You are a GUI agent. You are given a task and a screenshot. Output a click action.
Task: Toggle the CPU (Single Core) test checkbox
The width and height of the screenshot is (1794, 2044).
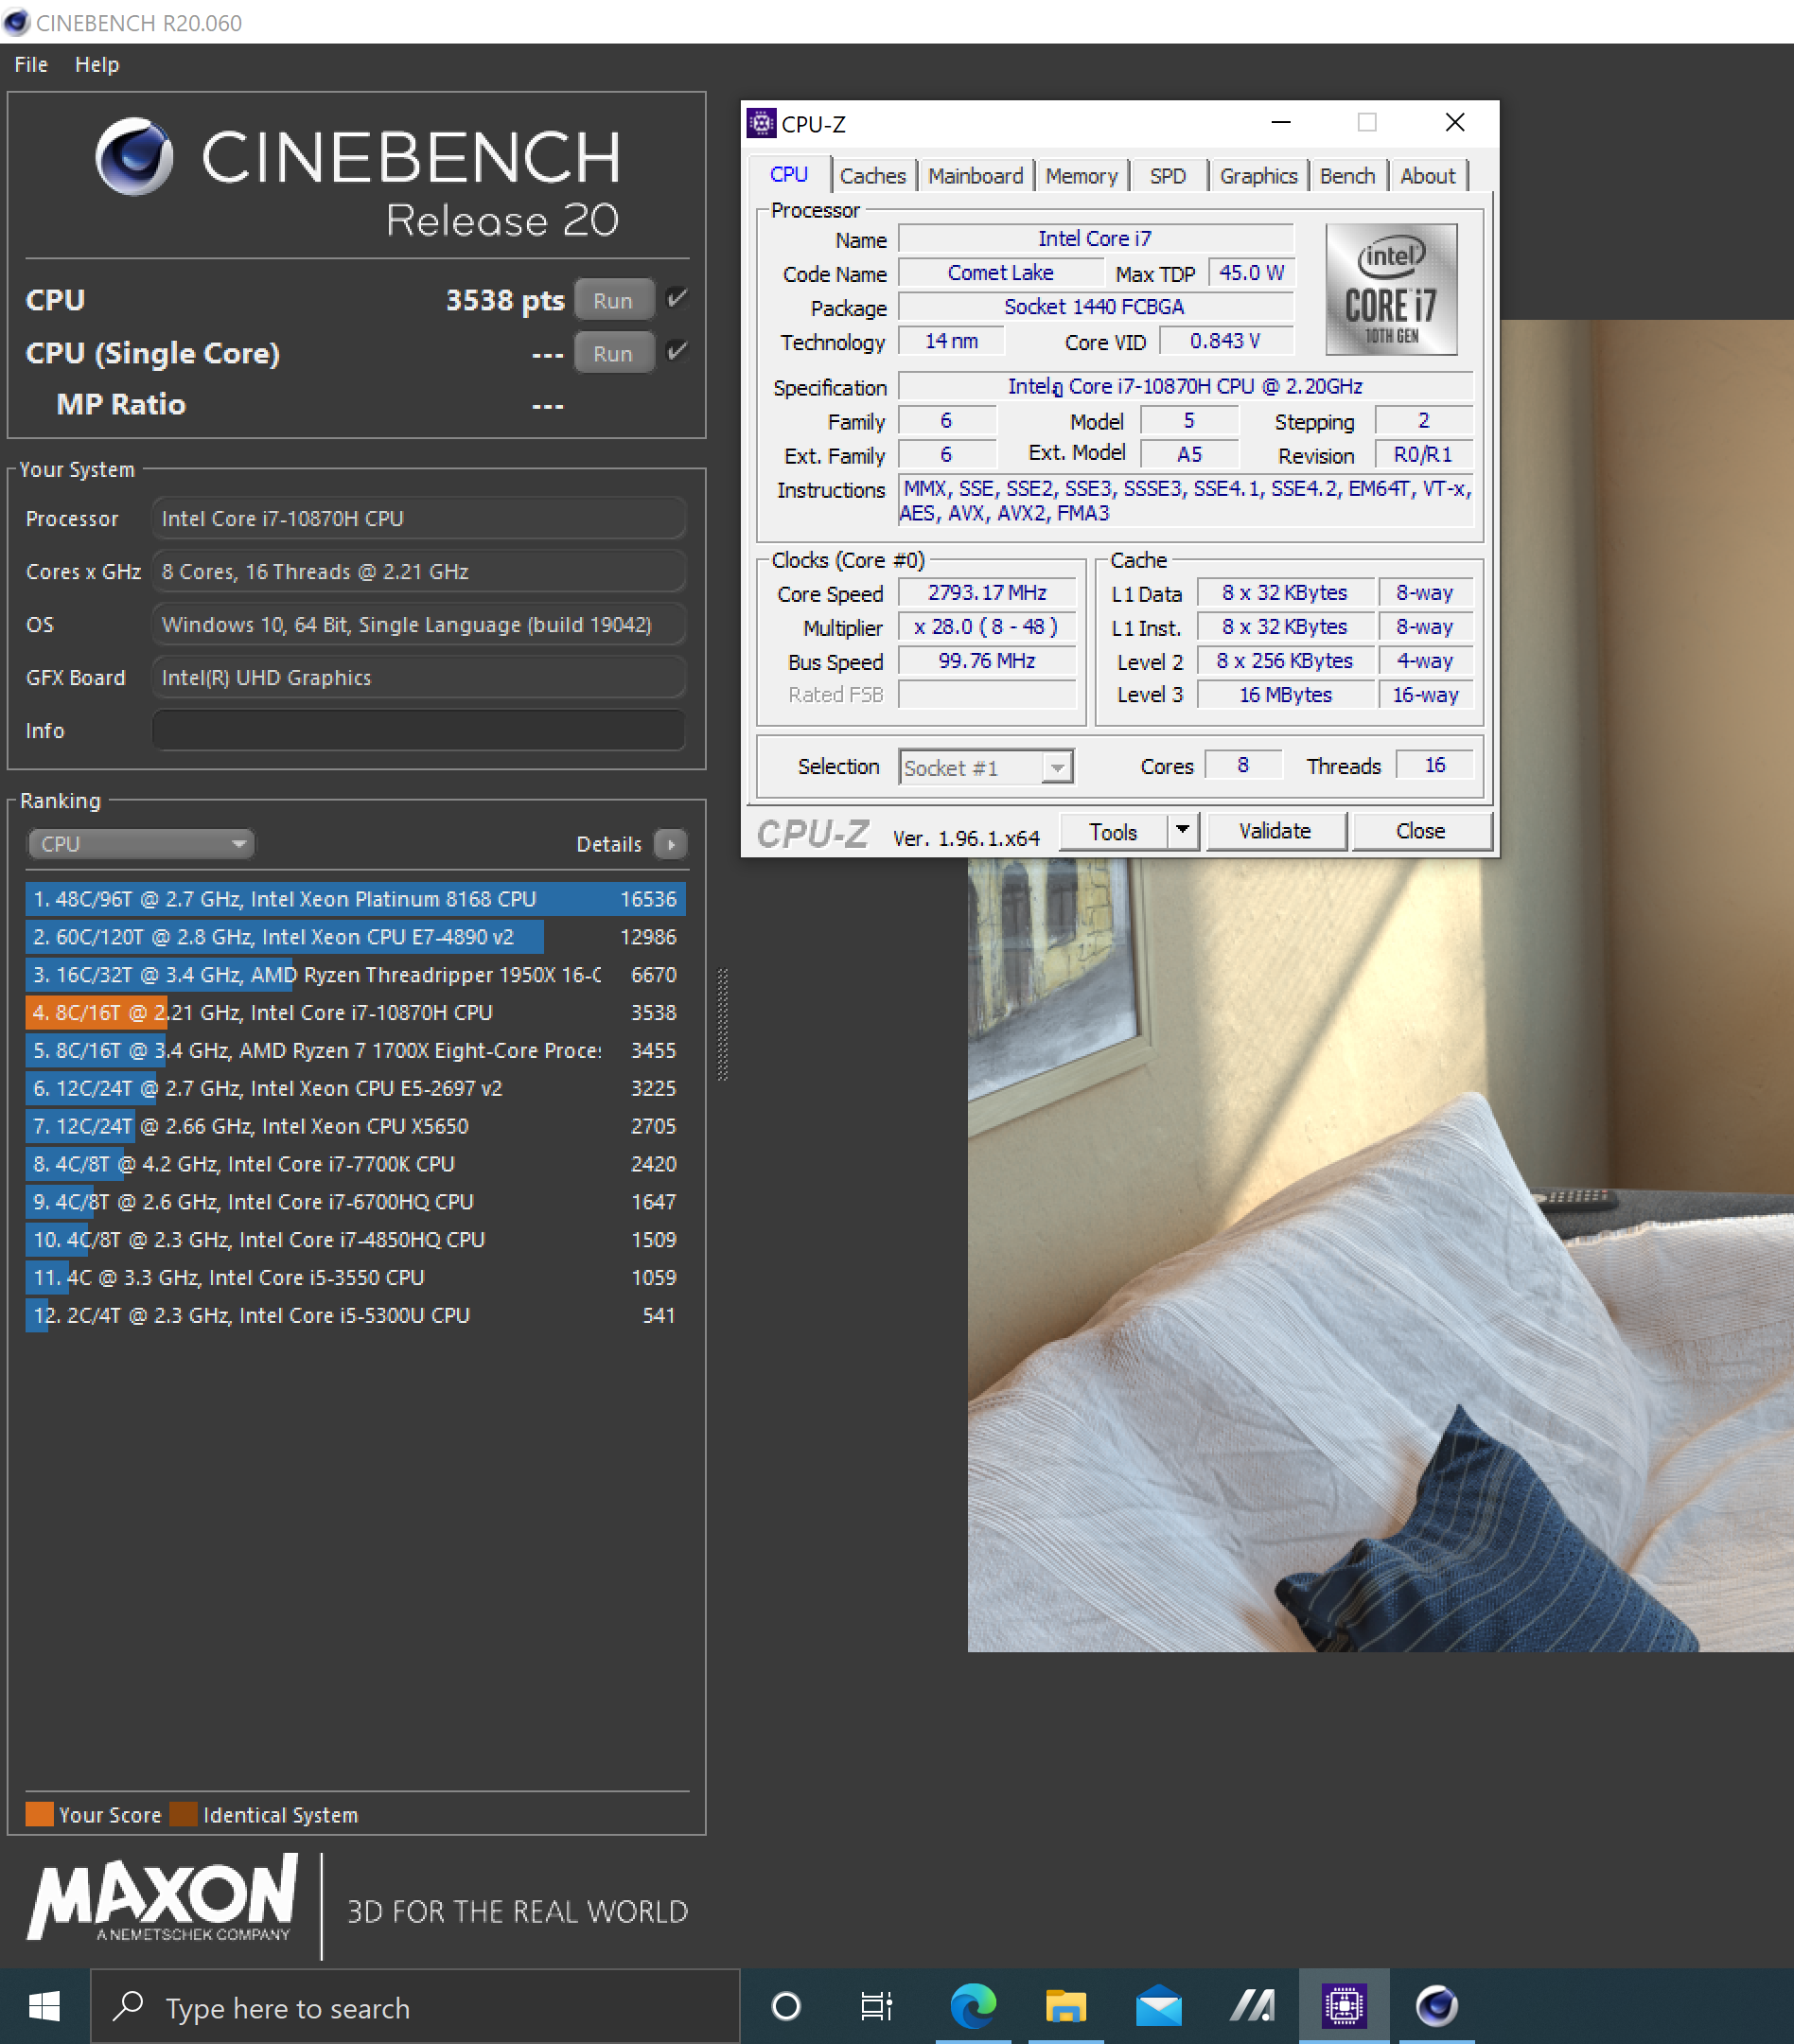click(x=677, y=351)
